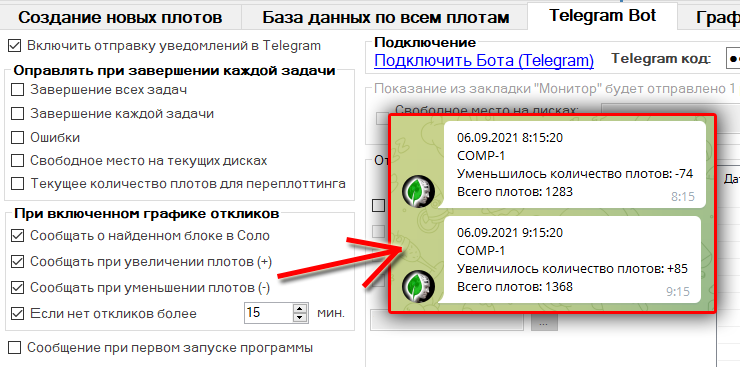Click the minutes field showing 15
Image resolution: width=740 pixels, height=367 pixels.
tap(269, 313)
